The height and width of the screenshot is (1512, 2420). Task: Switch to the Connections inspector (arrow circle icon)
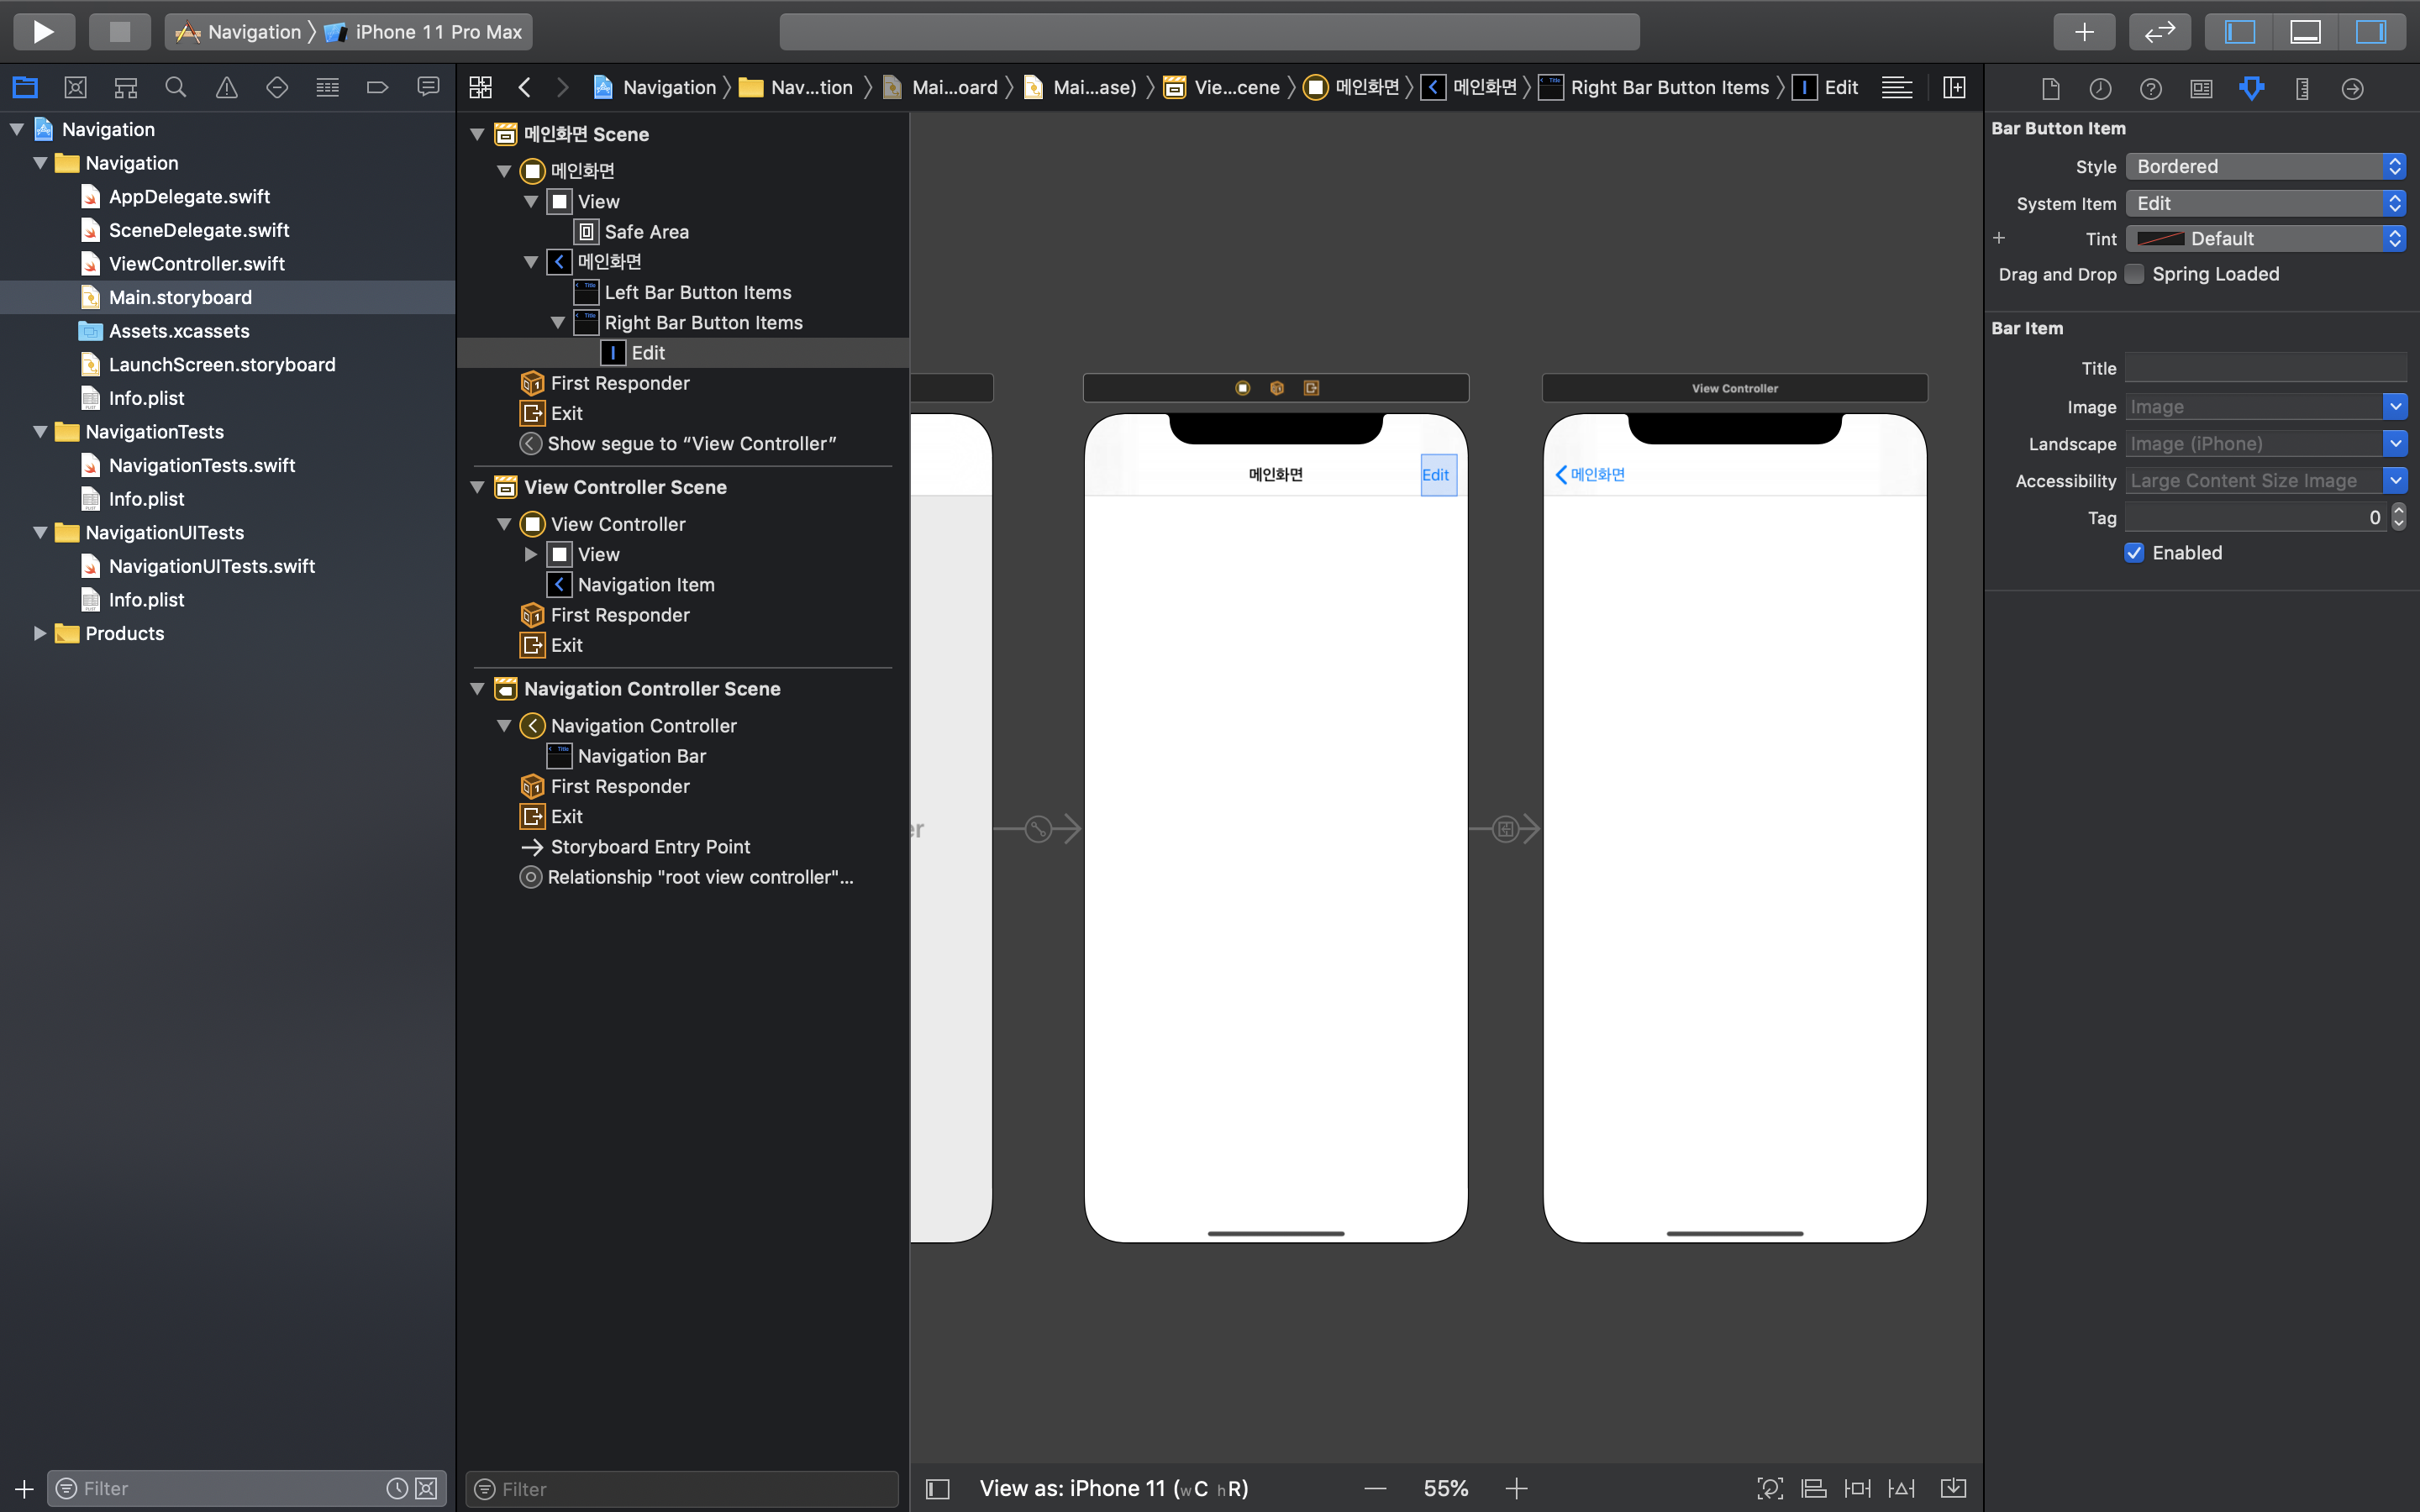[2352, 89]
